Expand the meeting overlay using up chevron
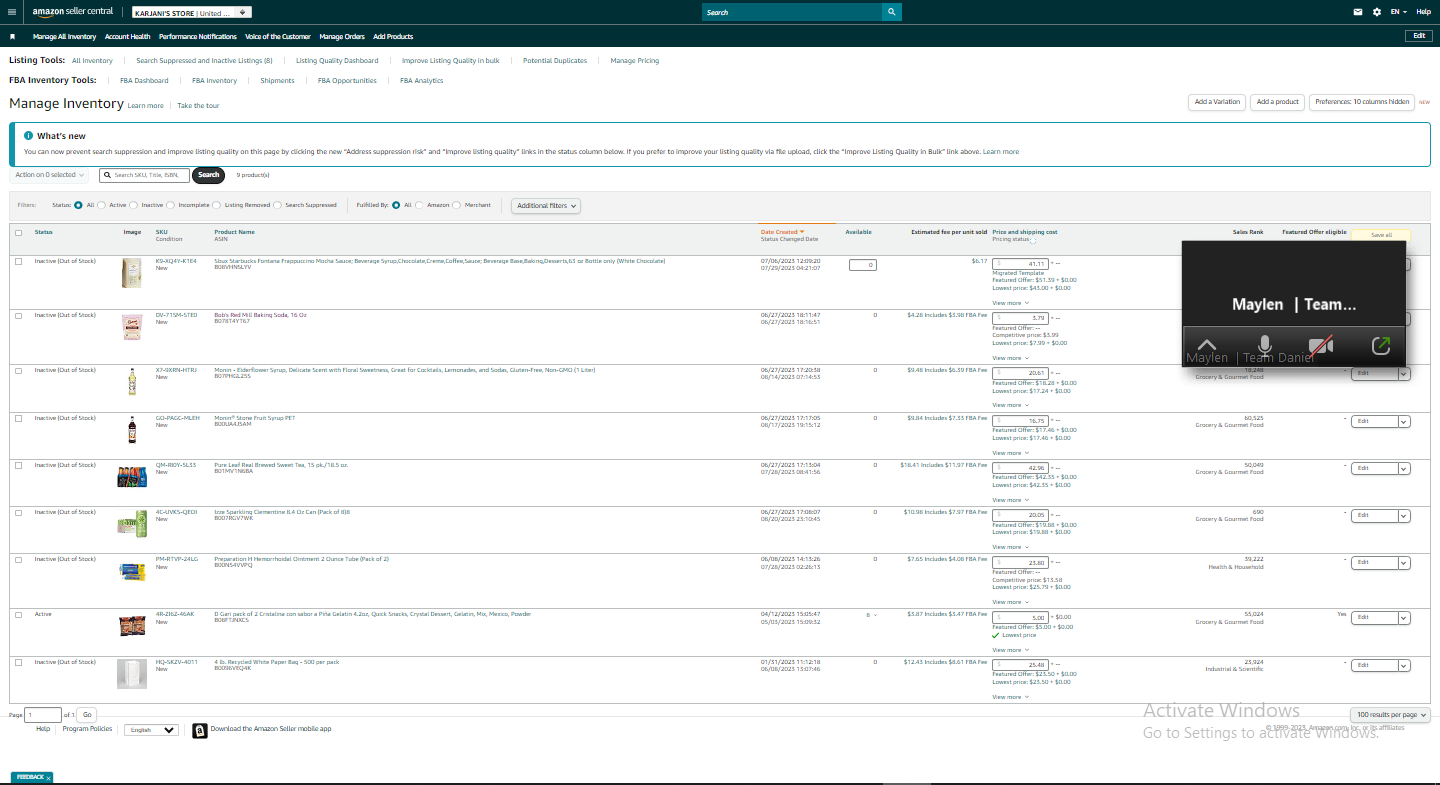Image resolution: width=1440 pixels, height=785 pixels. point(1207,346)
